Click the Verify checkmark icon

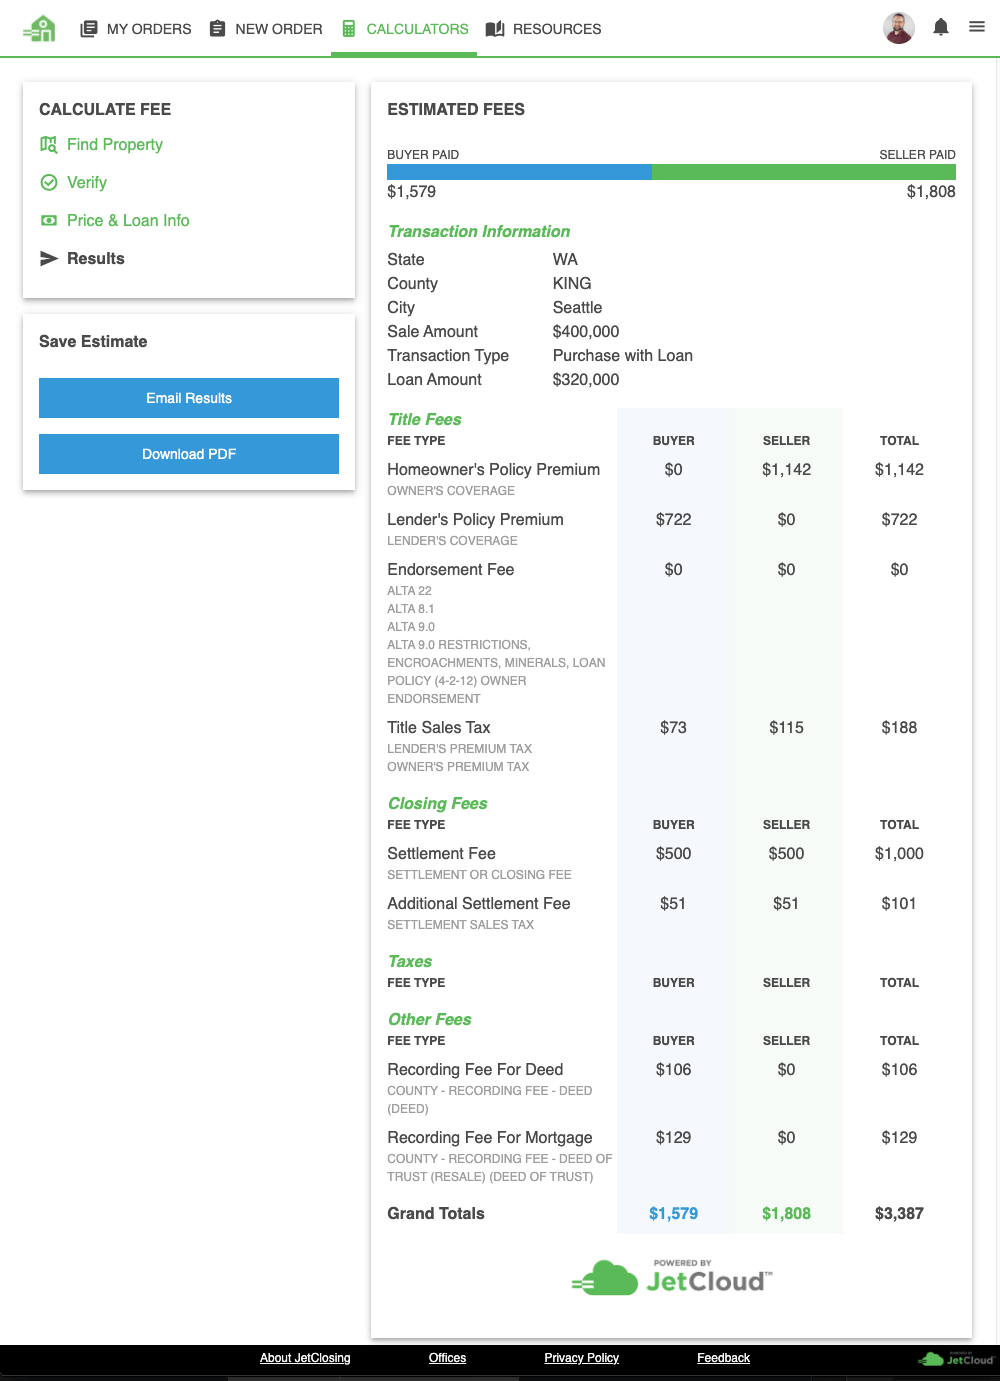coord(49,182)
